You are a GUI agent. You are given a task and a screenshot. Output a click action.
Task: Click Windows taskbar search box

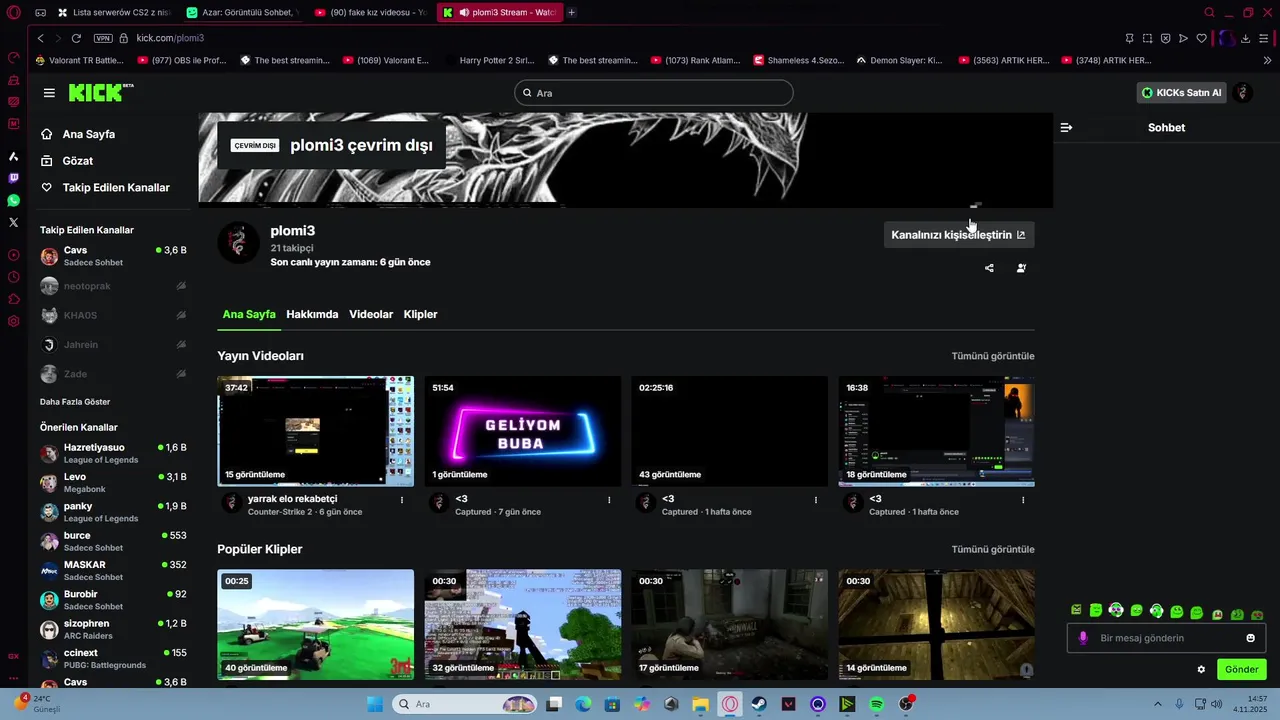pyautogui.click(x=464, y=704)
